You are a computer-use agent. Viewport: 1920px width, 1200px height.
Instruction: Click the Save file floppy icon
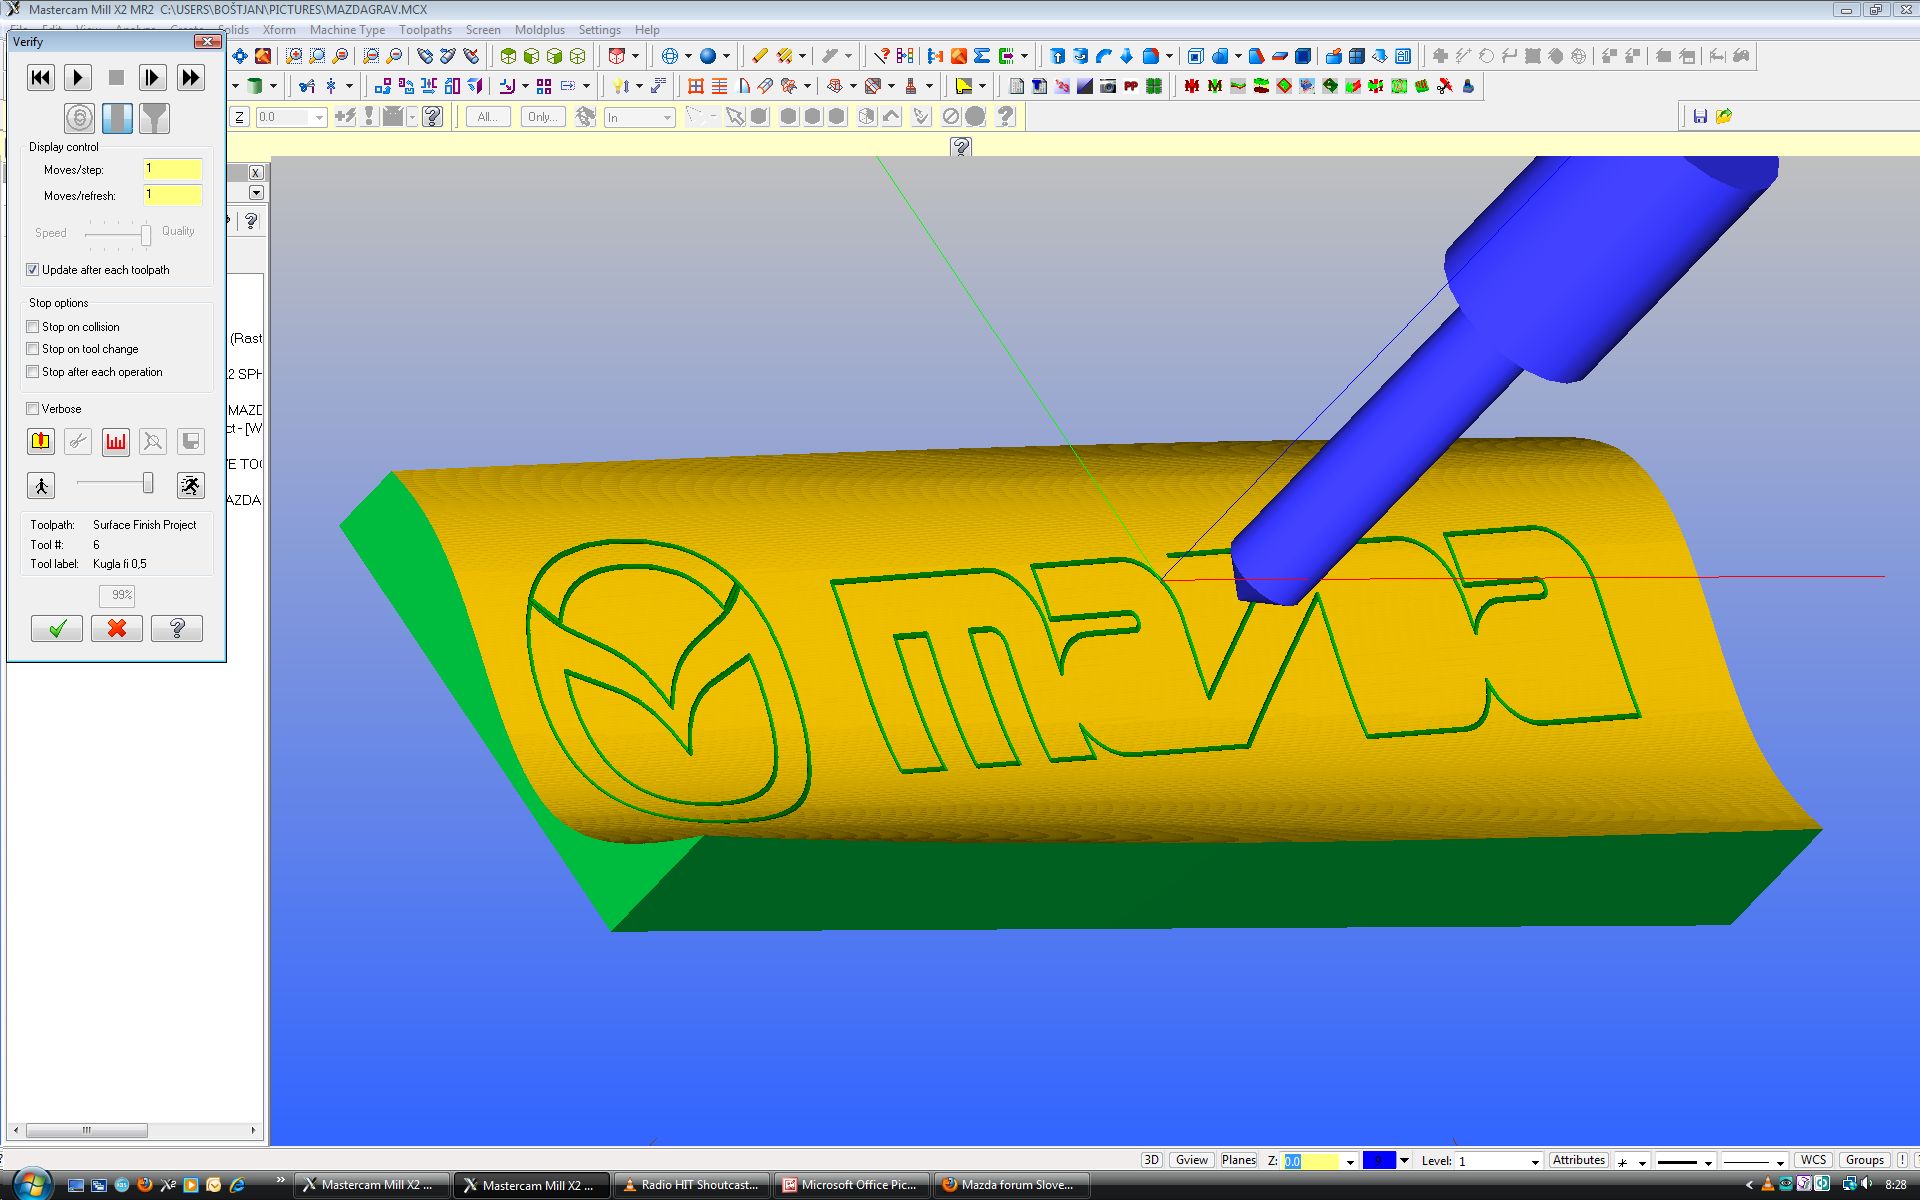point(1700,116)
